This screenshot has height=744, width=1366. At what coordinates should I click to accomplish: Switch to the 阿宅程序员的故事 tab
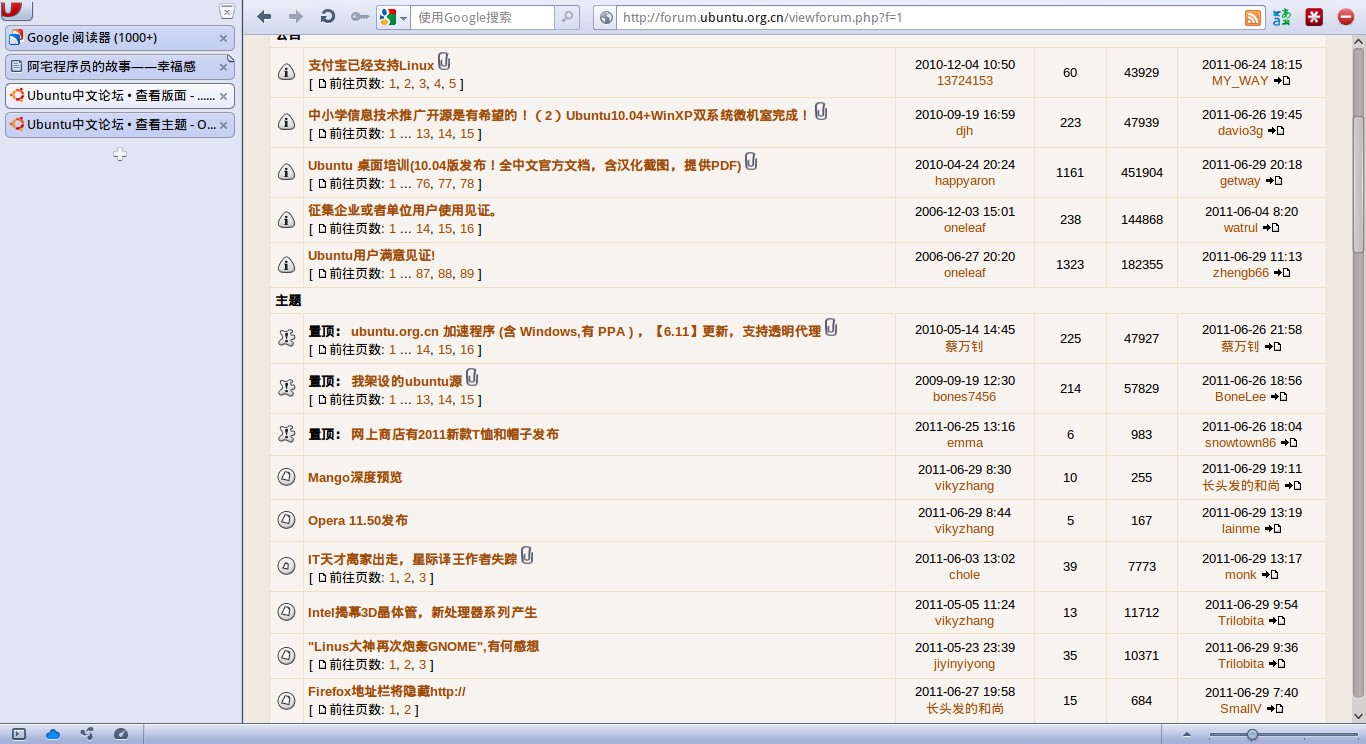(119, 67)
